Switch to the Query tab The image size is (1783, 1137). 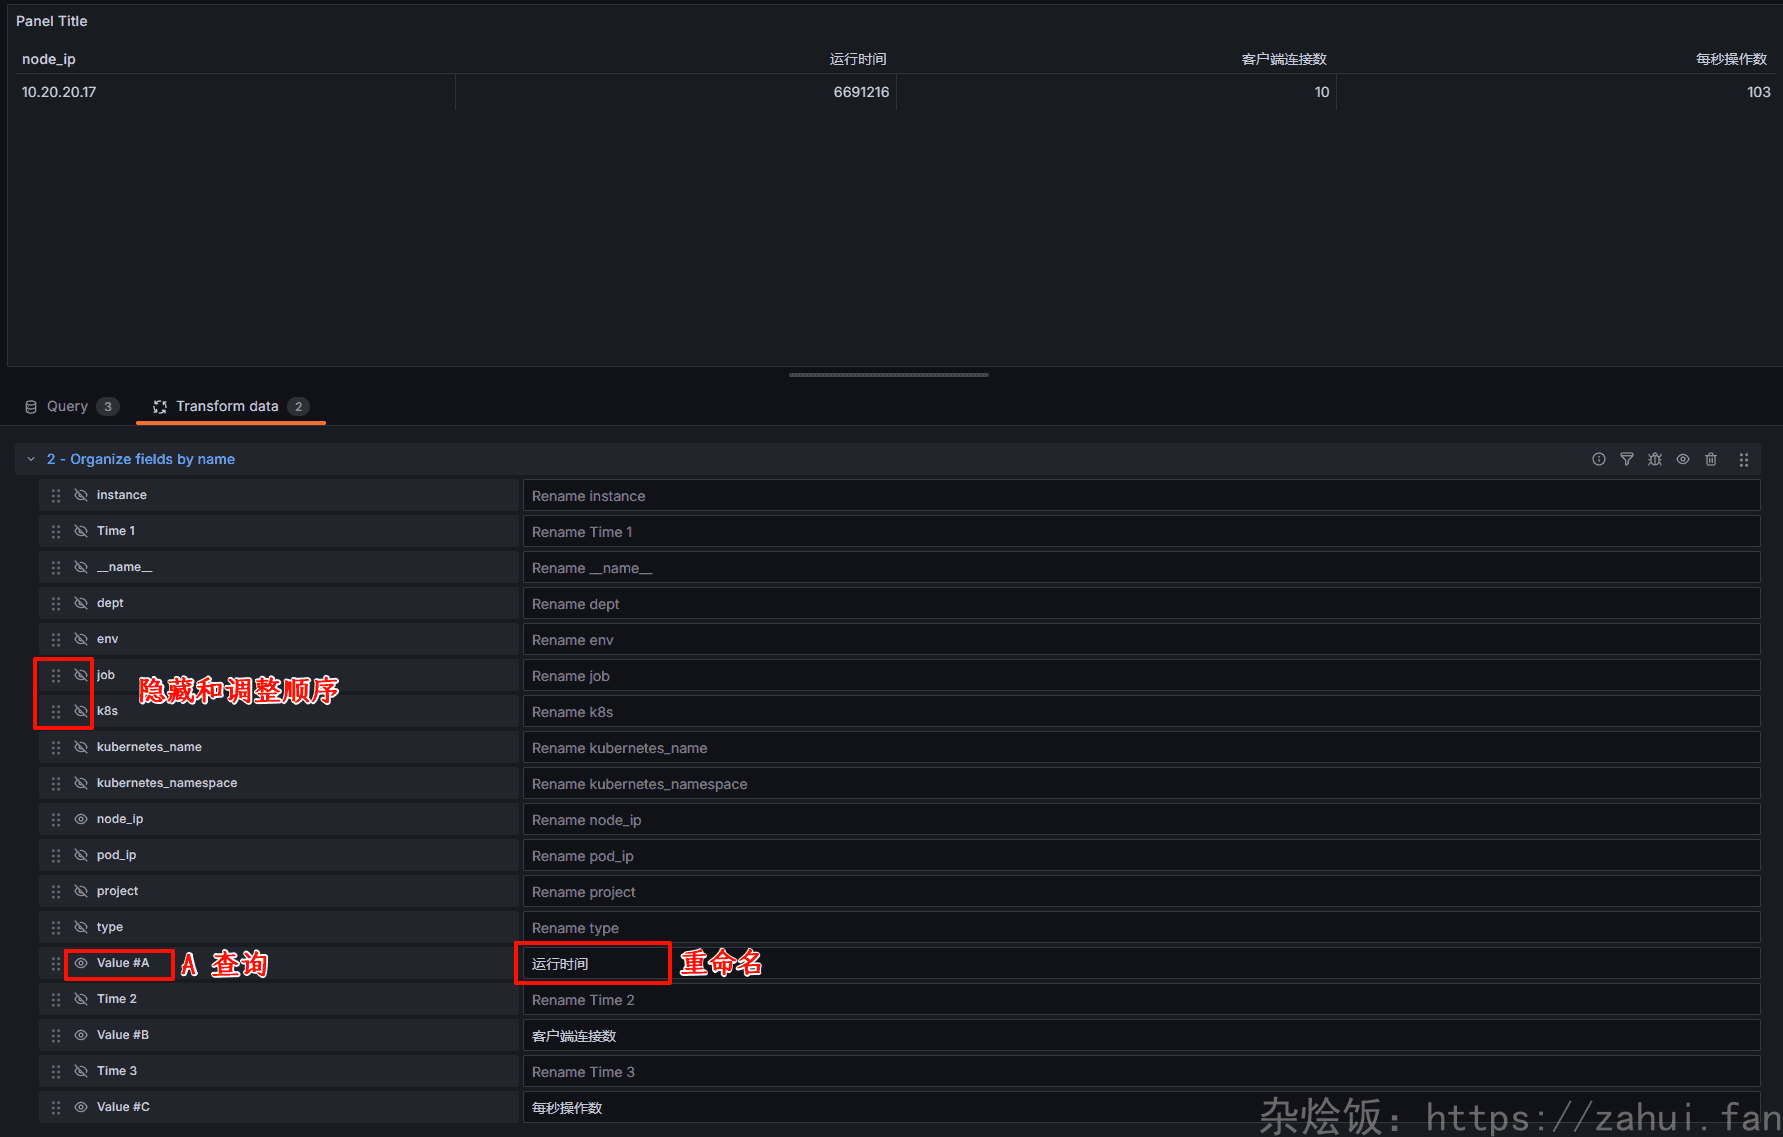tap(68, 406)
